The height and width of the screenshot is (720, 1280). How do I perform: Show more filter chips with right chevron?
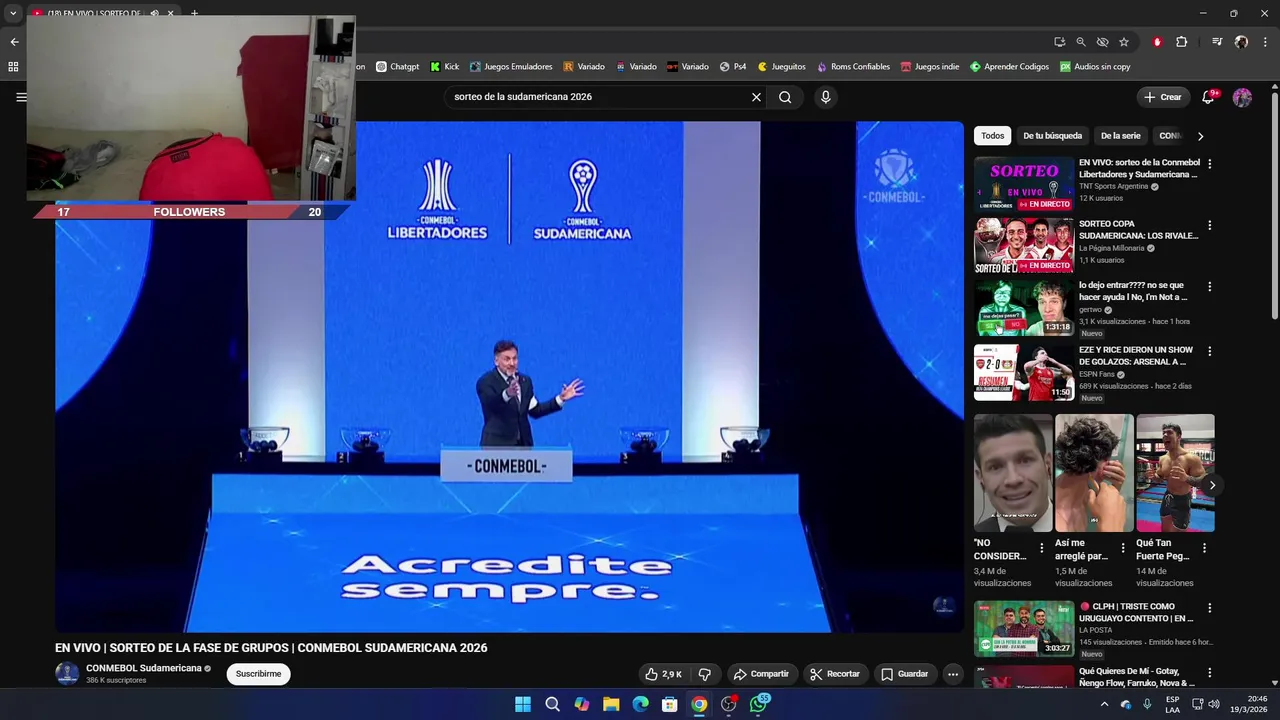(x=1200, y=136)
